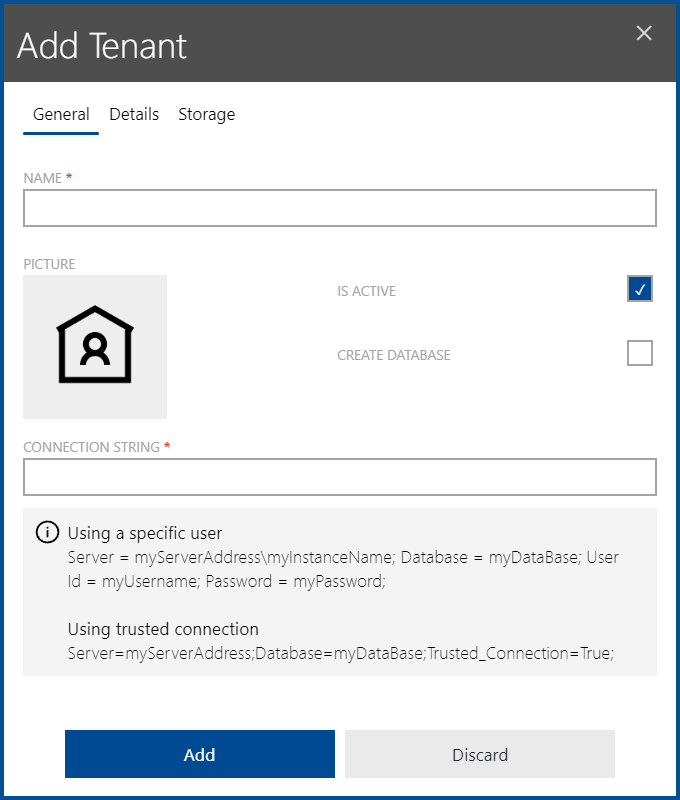Click the Add Tenant title text
The height and width of the screenshot is (800, 680).
point(102,46)
